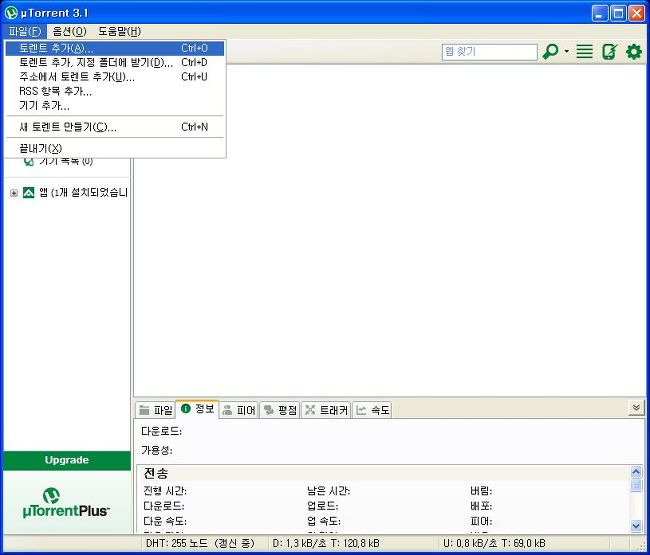The image size is (650, 555).
Task: Click info pane scrollbar down arrow
Action: click(636, 526)
